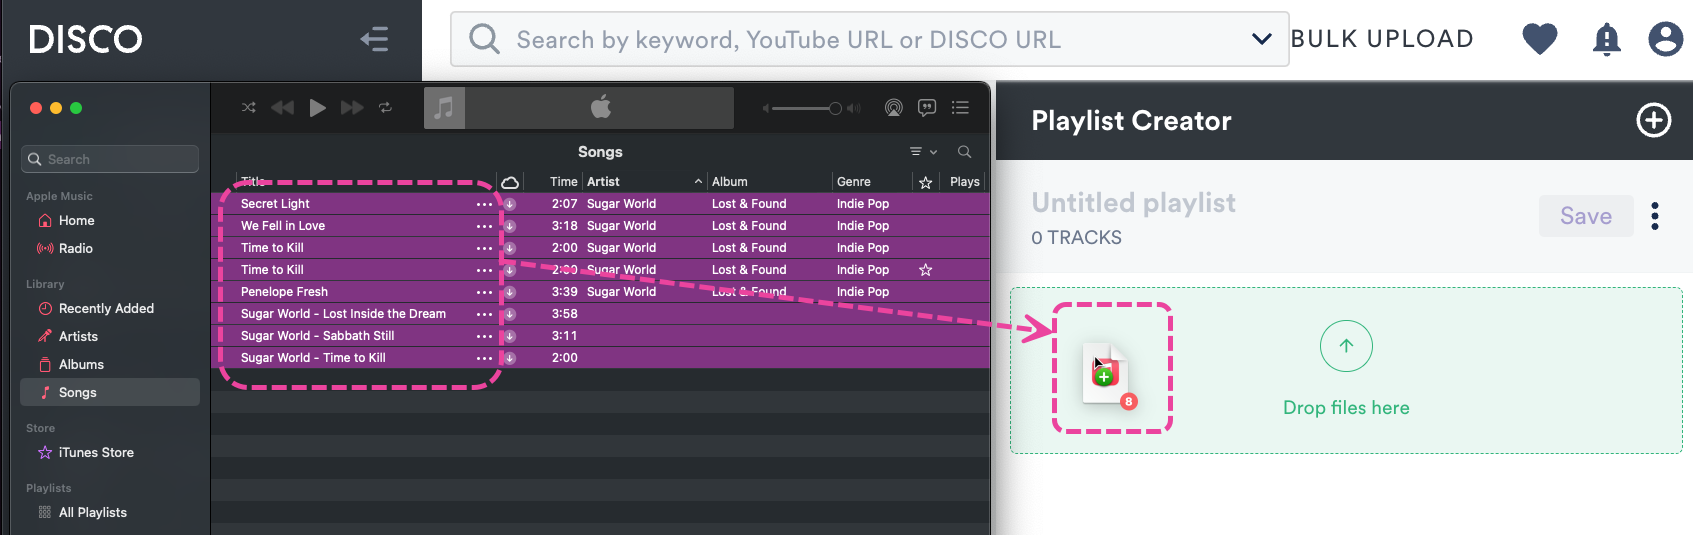The image size is (1693, 535).
Task: Sort by Plays column header
Action: point(965,182)
